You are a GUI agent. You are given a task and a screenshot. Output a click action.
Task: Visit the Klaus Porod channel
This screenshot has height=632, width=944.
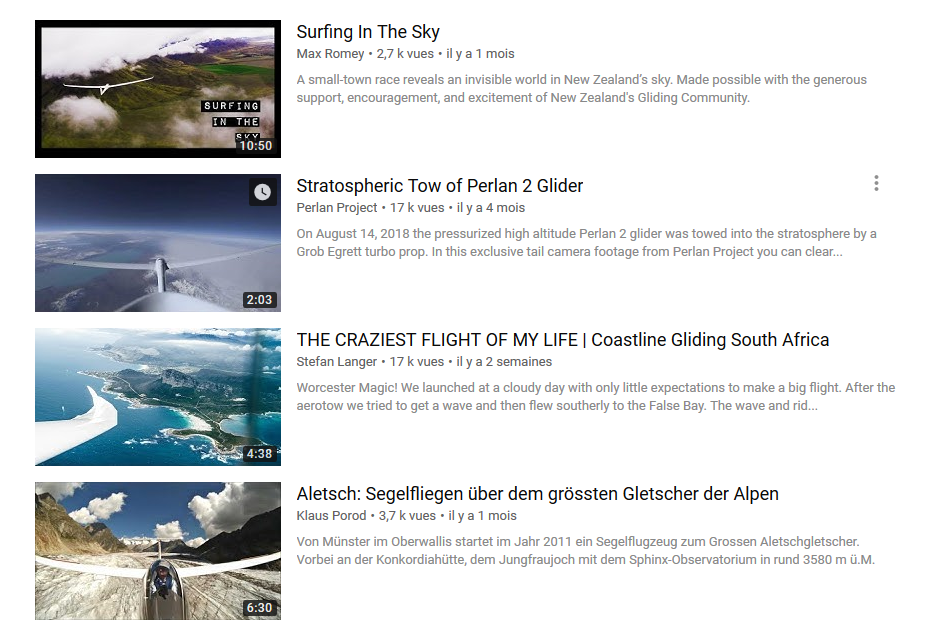[x=331, y=516]
